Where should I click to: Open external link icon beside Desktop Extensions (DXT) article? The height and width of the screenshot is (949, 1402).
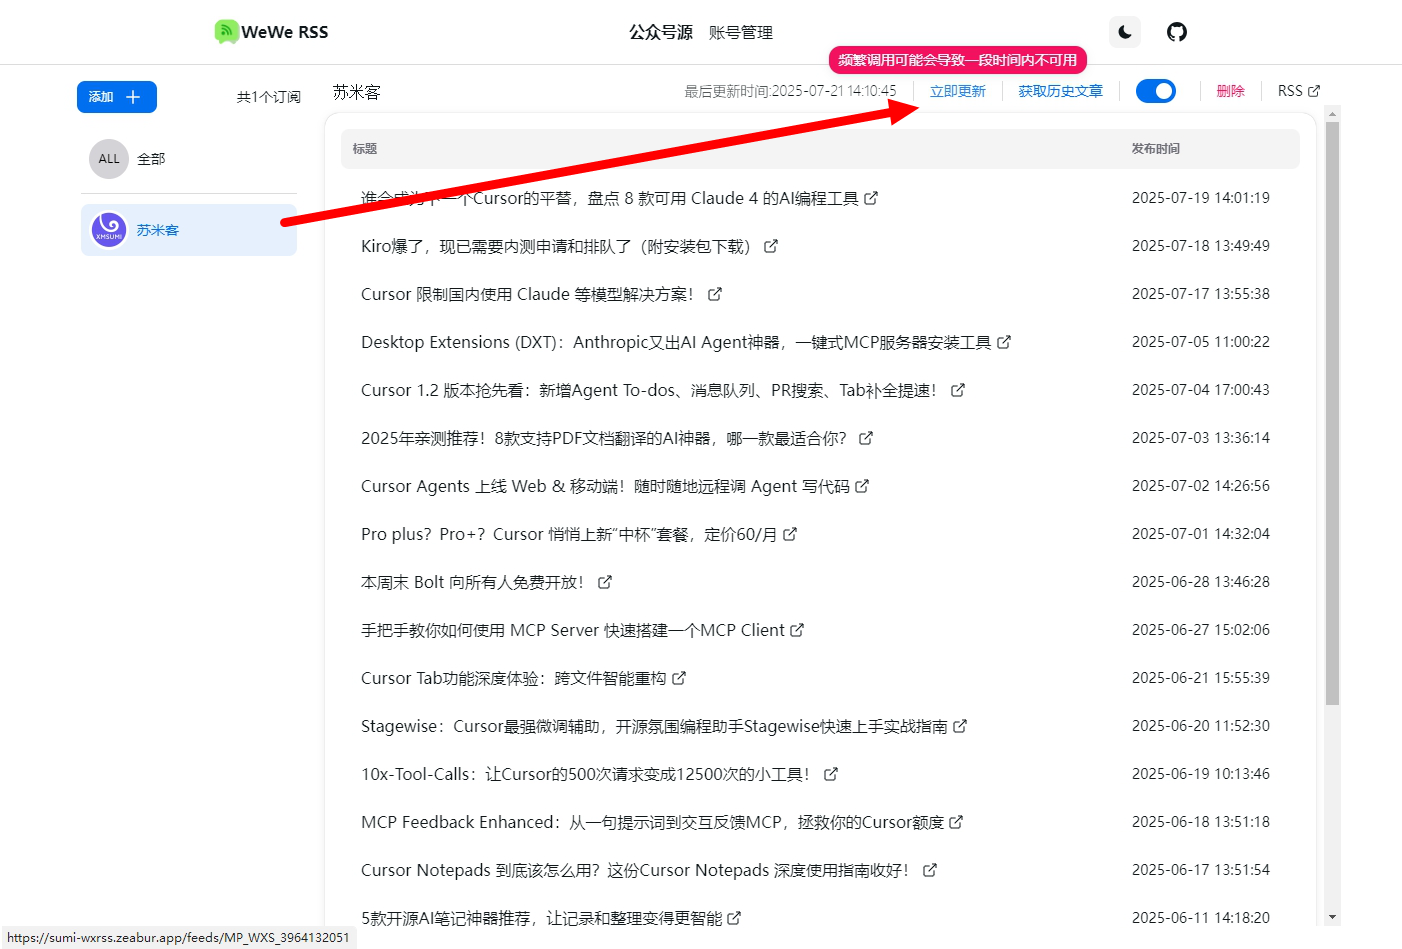[1004, 342]
